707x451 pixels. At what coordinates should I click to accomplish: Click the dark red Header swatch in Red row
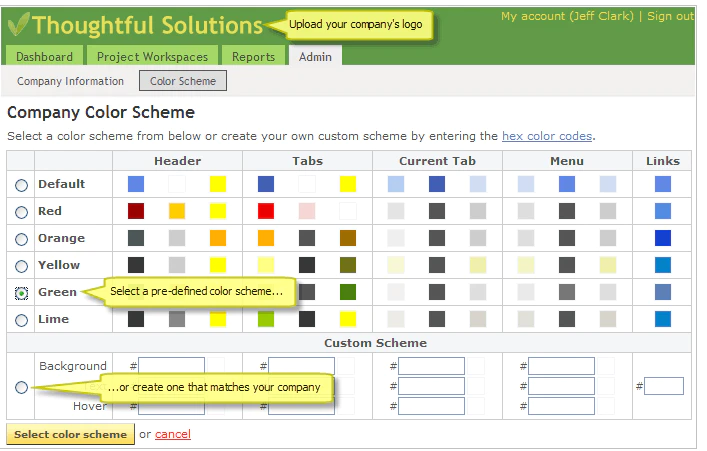tap(136, 211)
